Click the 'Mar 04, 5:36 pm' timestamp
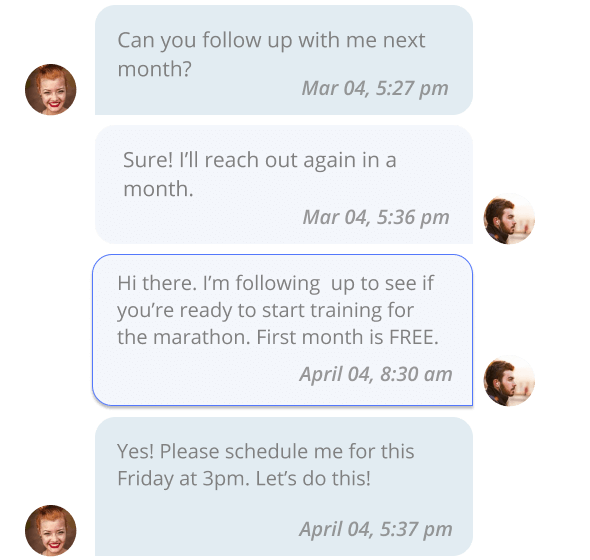 376,218
